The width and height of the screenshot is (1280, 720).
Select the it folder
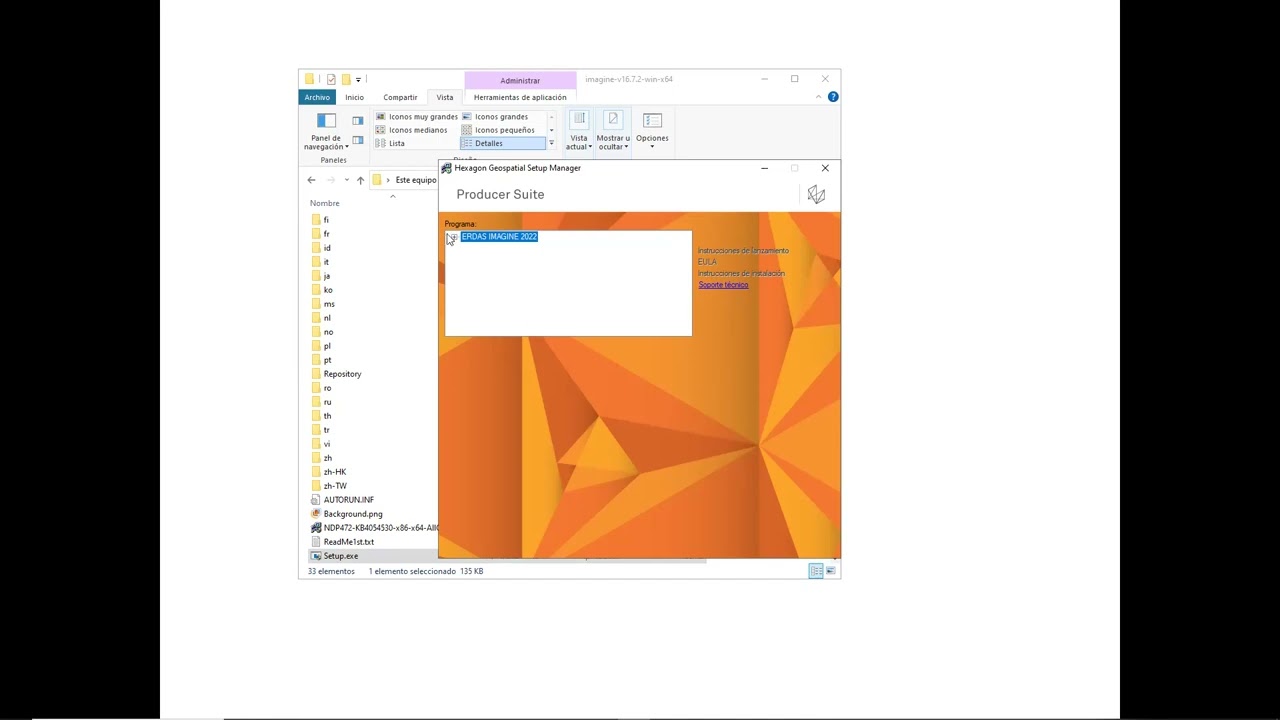319,262
